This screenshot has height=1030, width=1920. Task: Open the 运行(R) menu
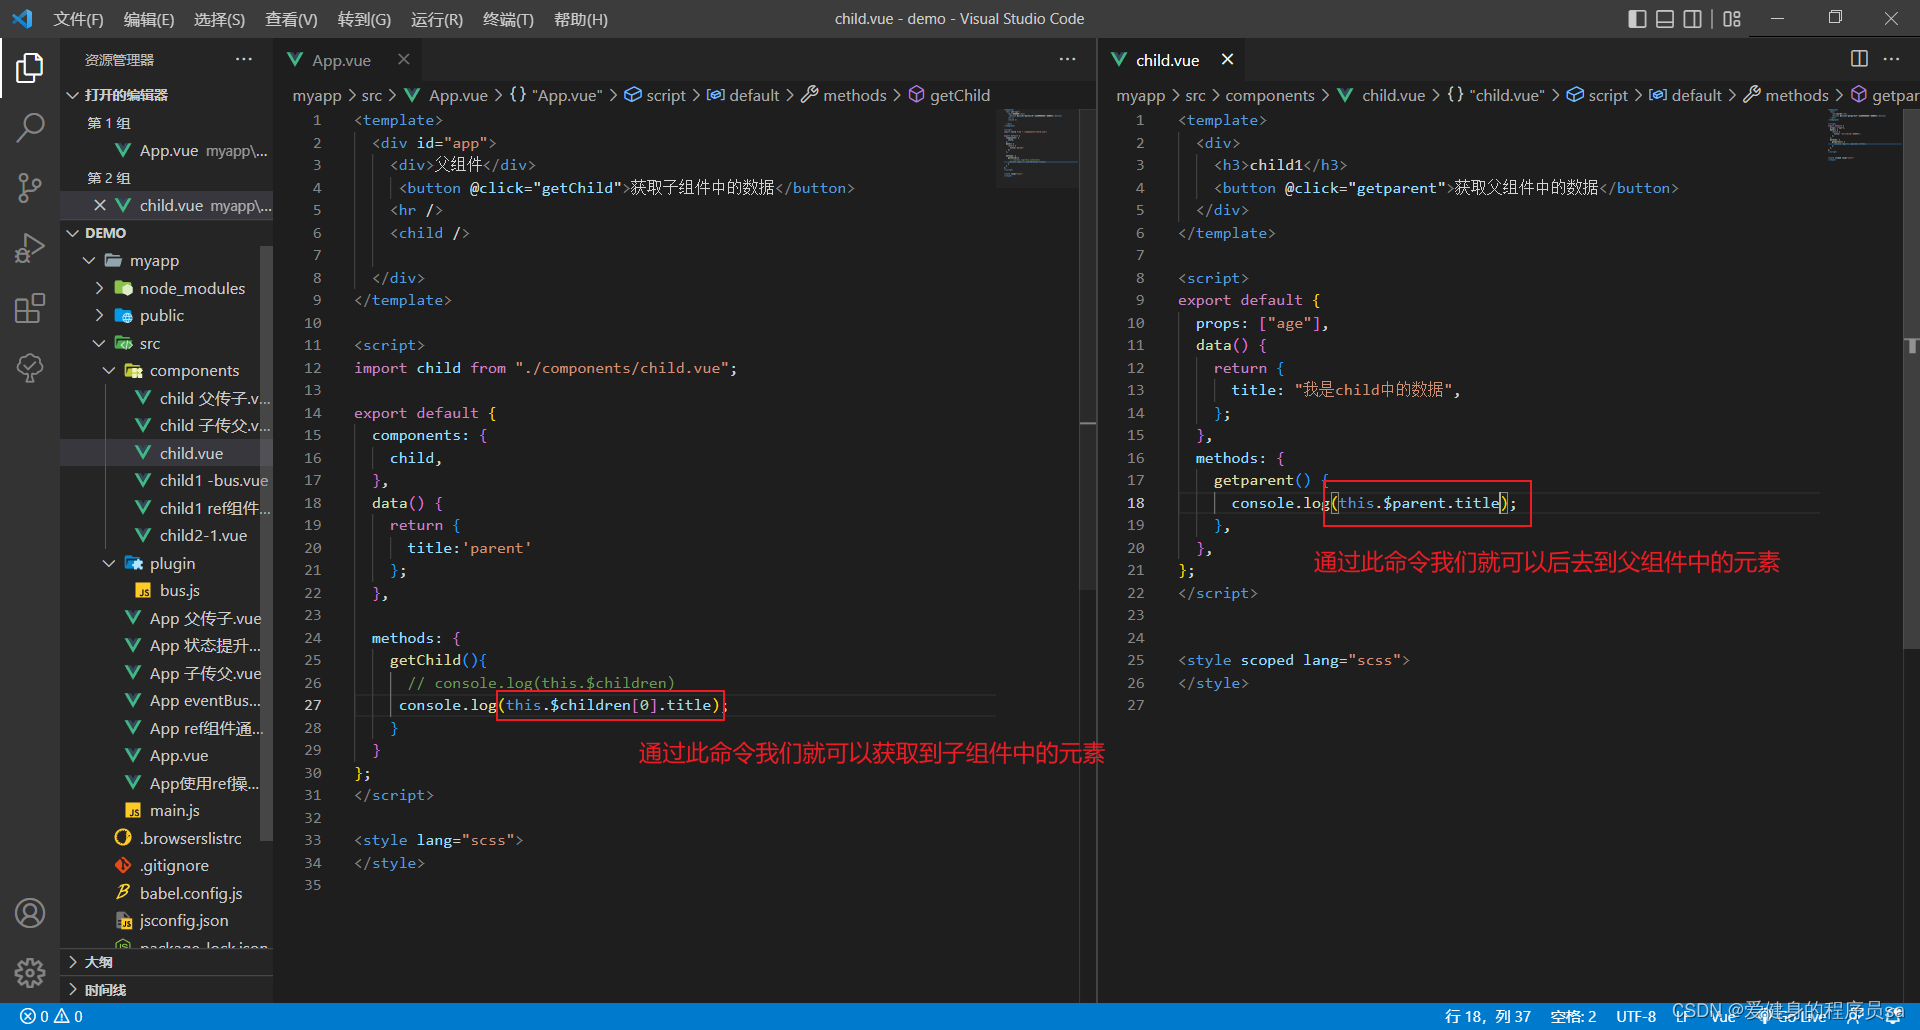pyautogui.click(x=437, y=19)
